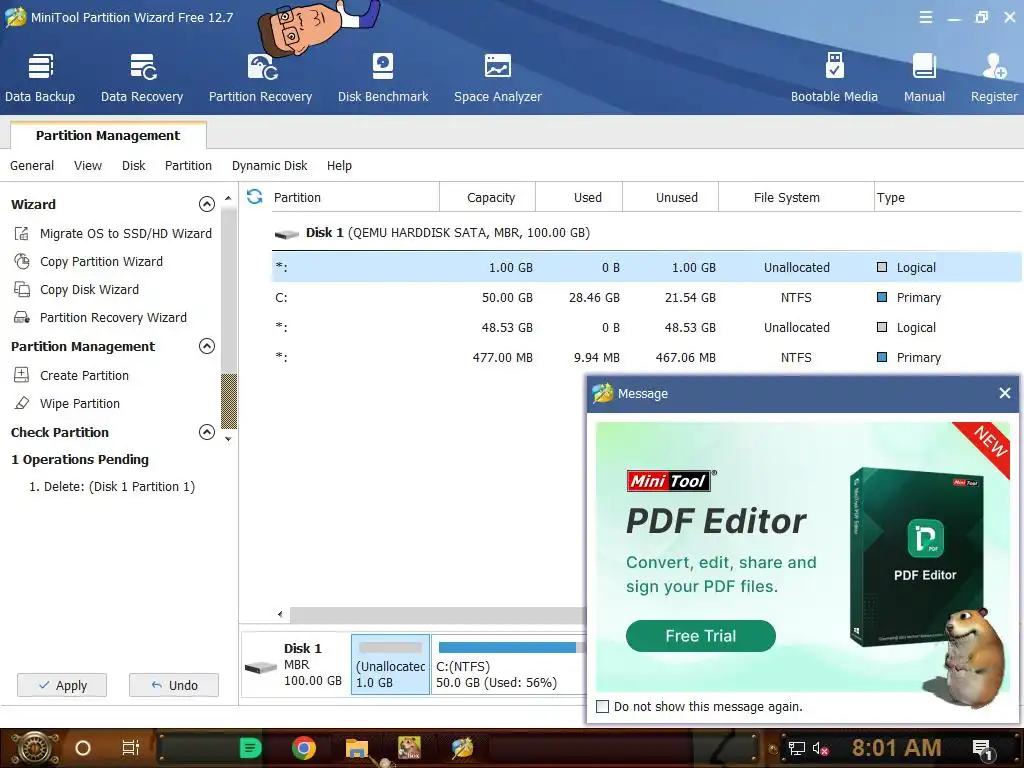Screen dimensions: 1024x768
Task: Open the Space Analyzer
Action: (498, 78)
